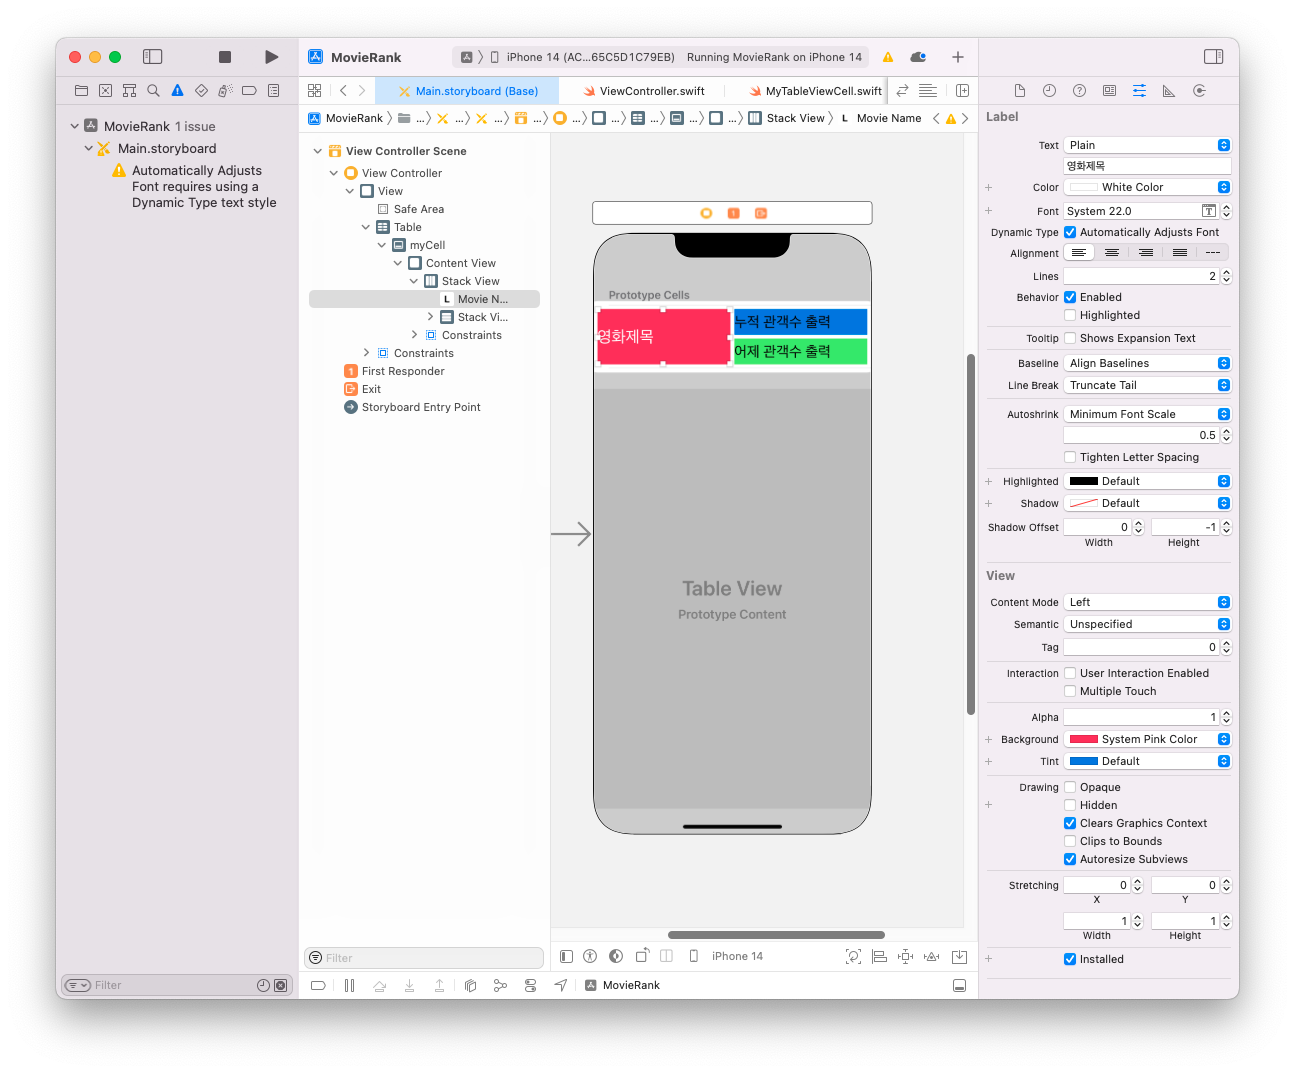Open the Connections inspector arrow icon
Screen dimensions: 1295x1073
pos(1199,90)
